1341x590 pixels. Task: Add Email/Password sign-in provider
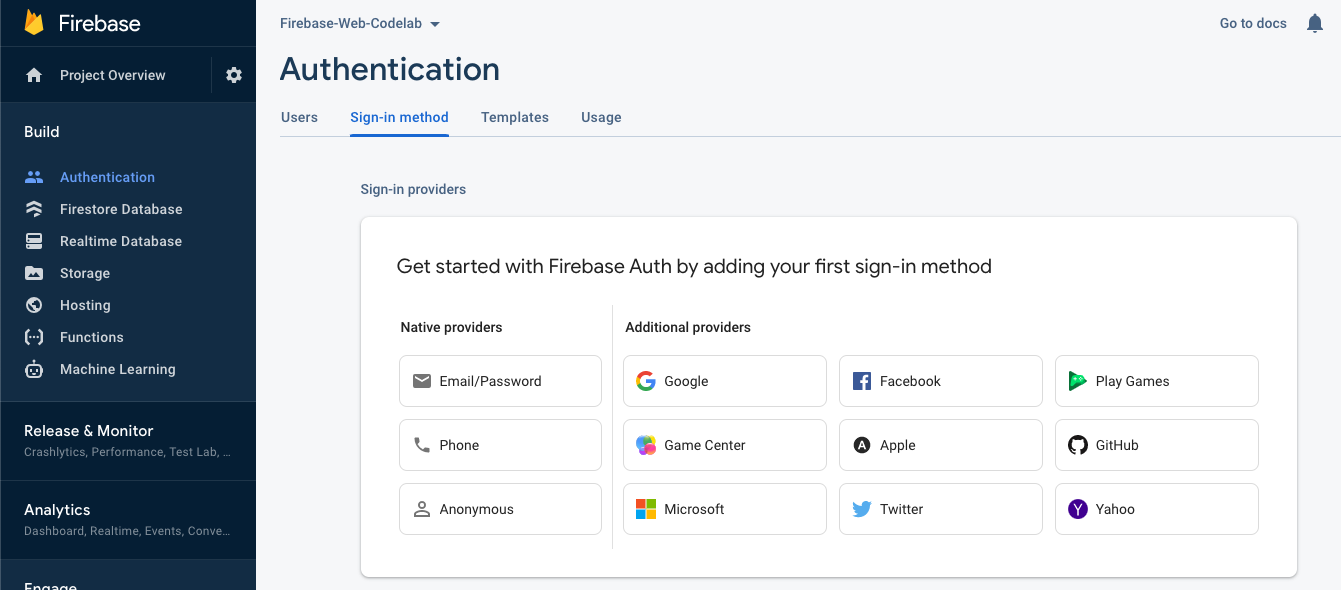coord(500,381)
